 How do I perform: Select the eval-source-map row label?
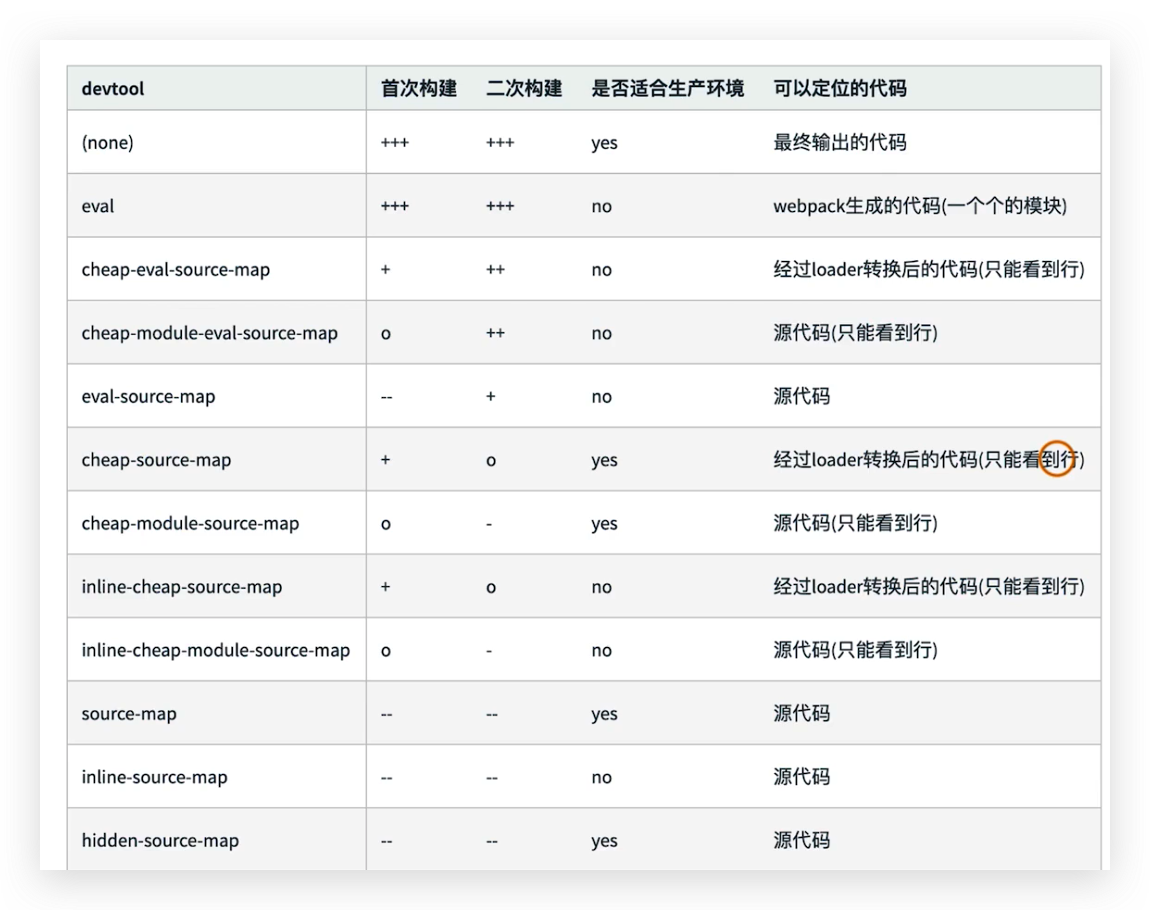[x=149, y=396]
